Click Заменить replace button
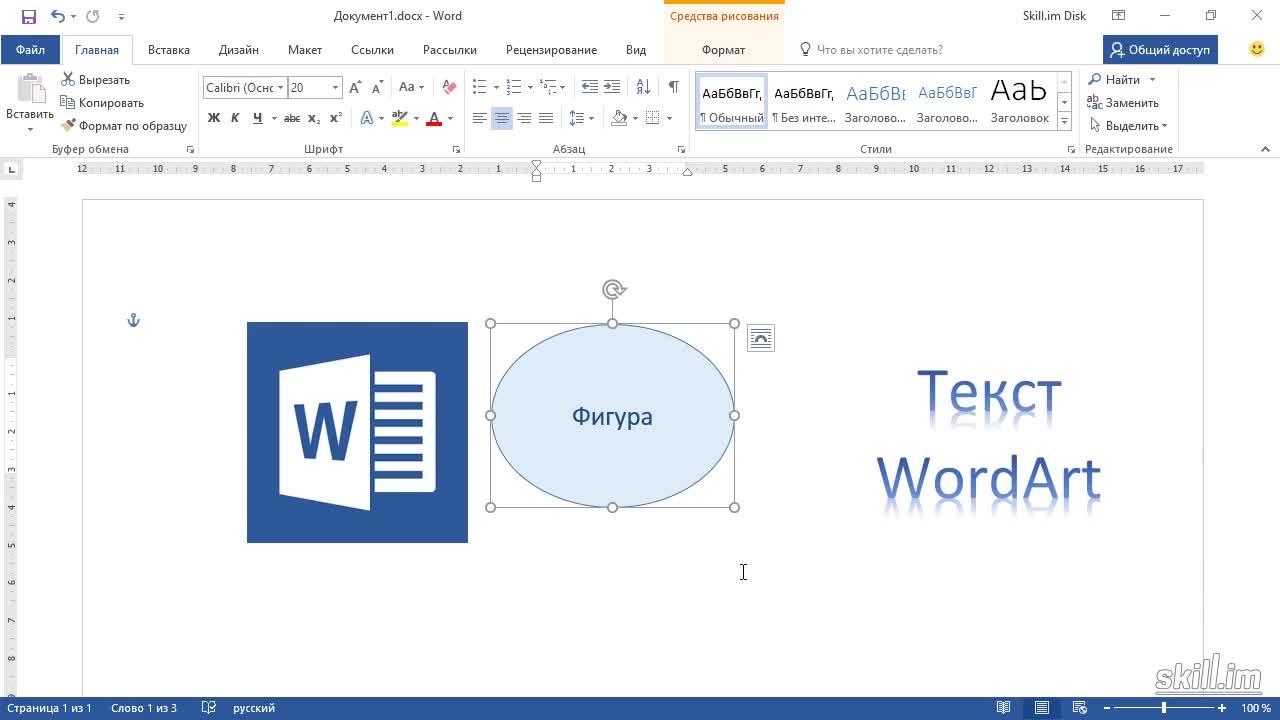 [1123, 103]
